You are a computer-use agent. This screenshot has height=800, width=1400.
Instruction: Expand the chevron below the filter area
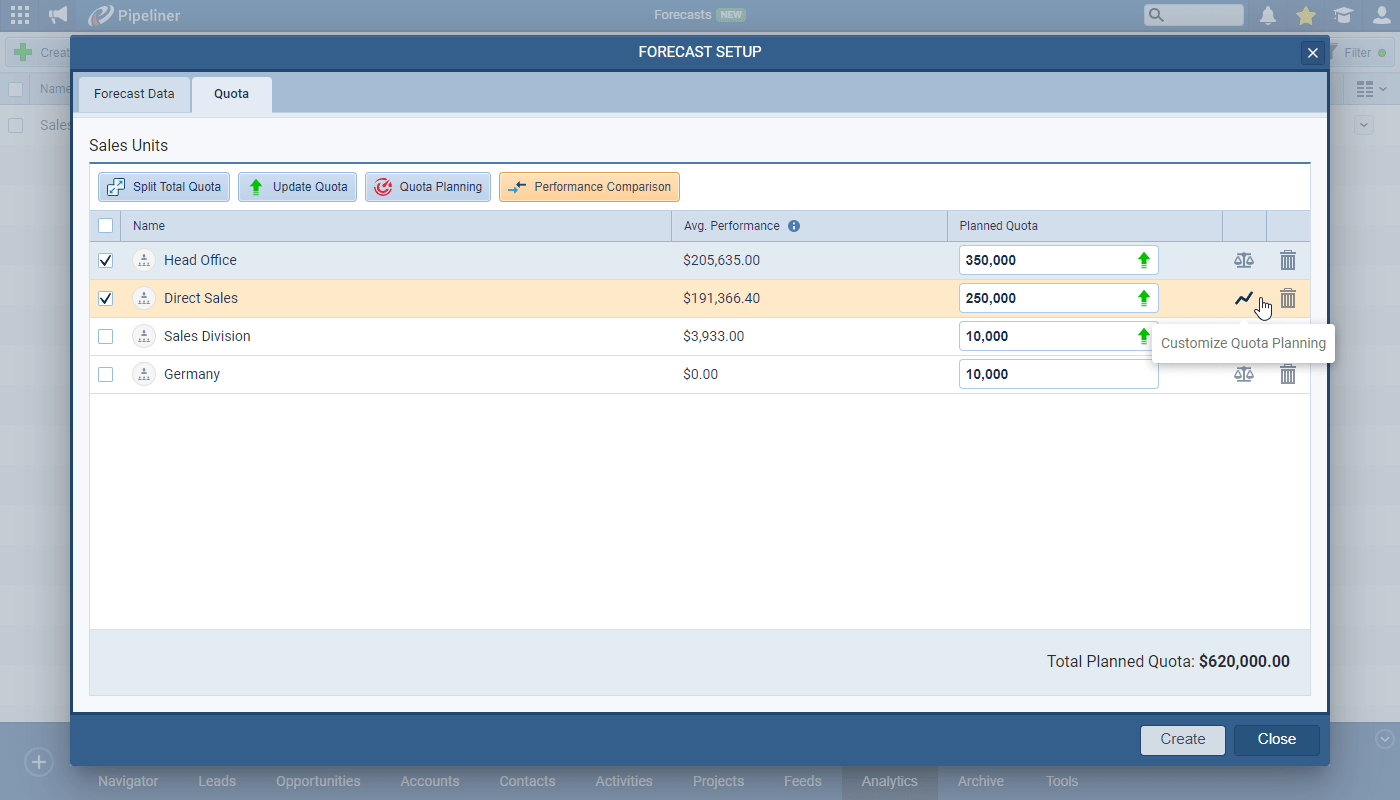point(1363,124)
